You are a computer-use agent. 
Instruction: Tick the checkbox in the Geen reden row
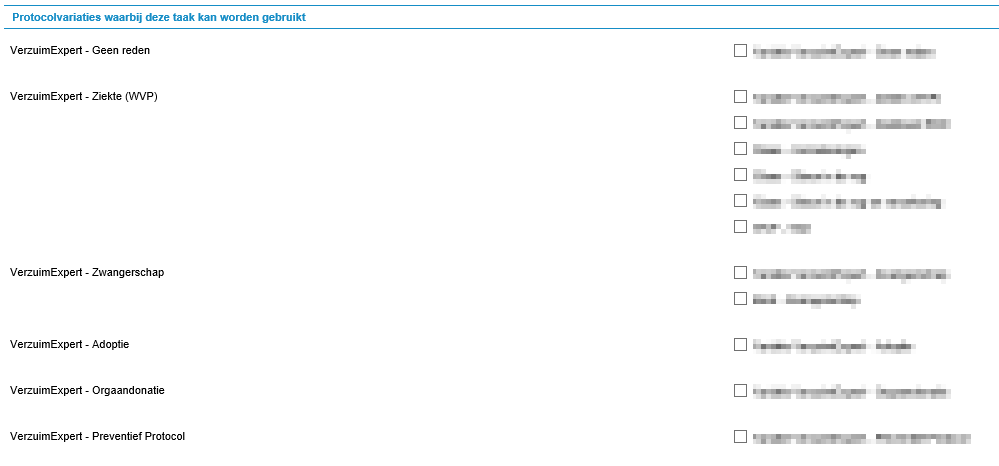click(740, 51)
